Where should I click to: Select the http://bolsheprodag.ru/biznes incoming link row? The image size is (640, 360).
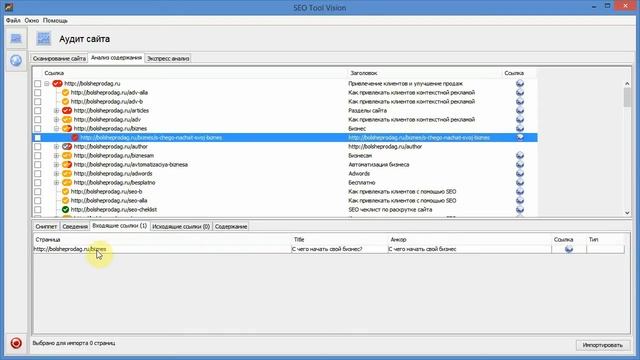point(329,249)
